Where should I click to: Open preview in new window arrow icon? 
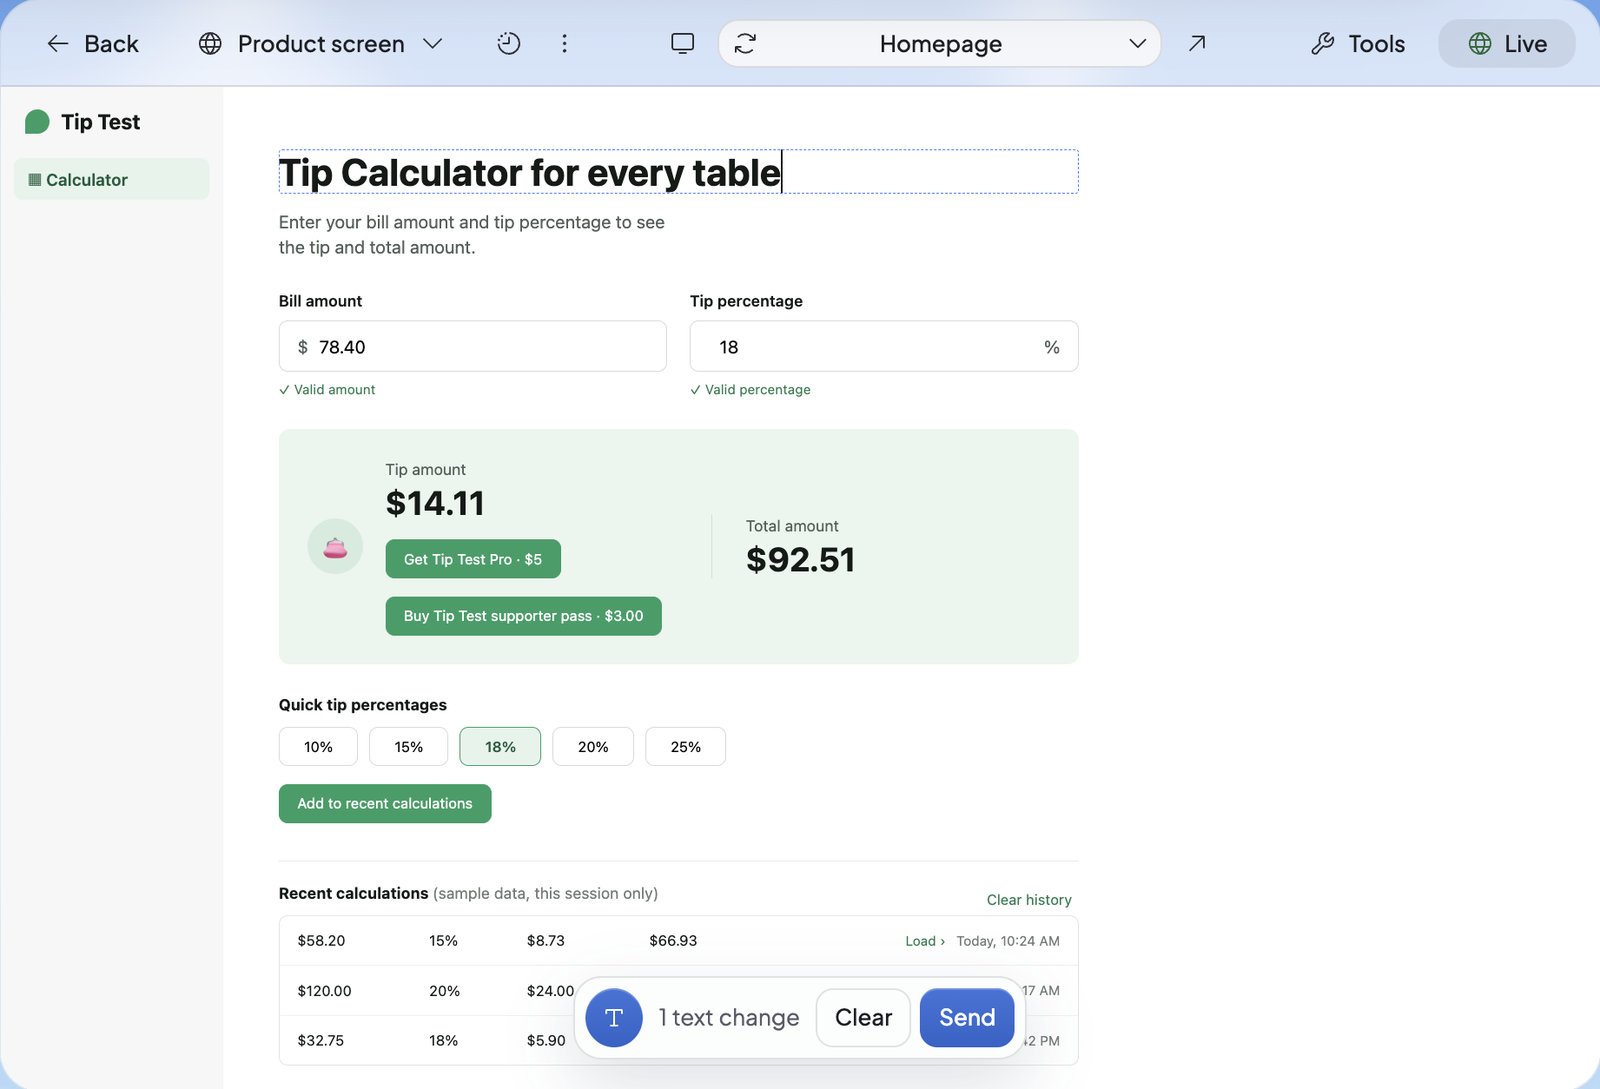coord(1197,44)
